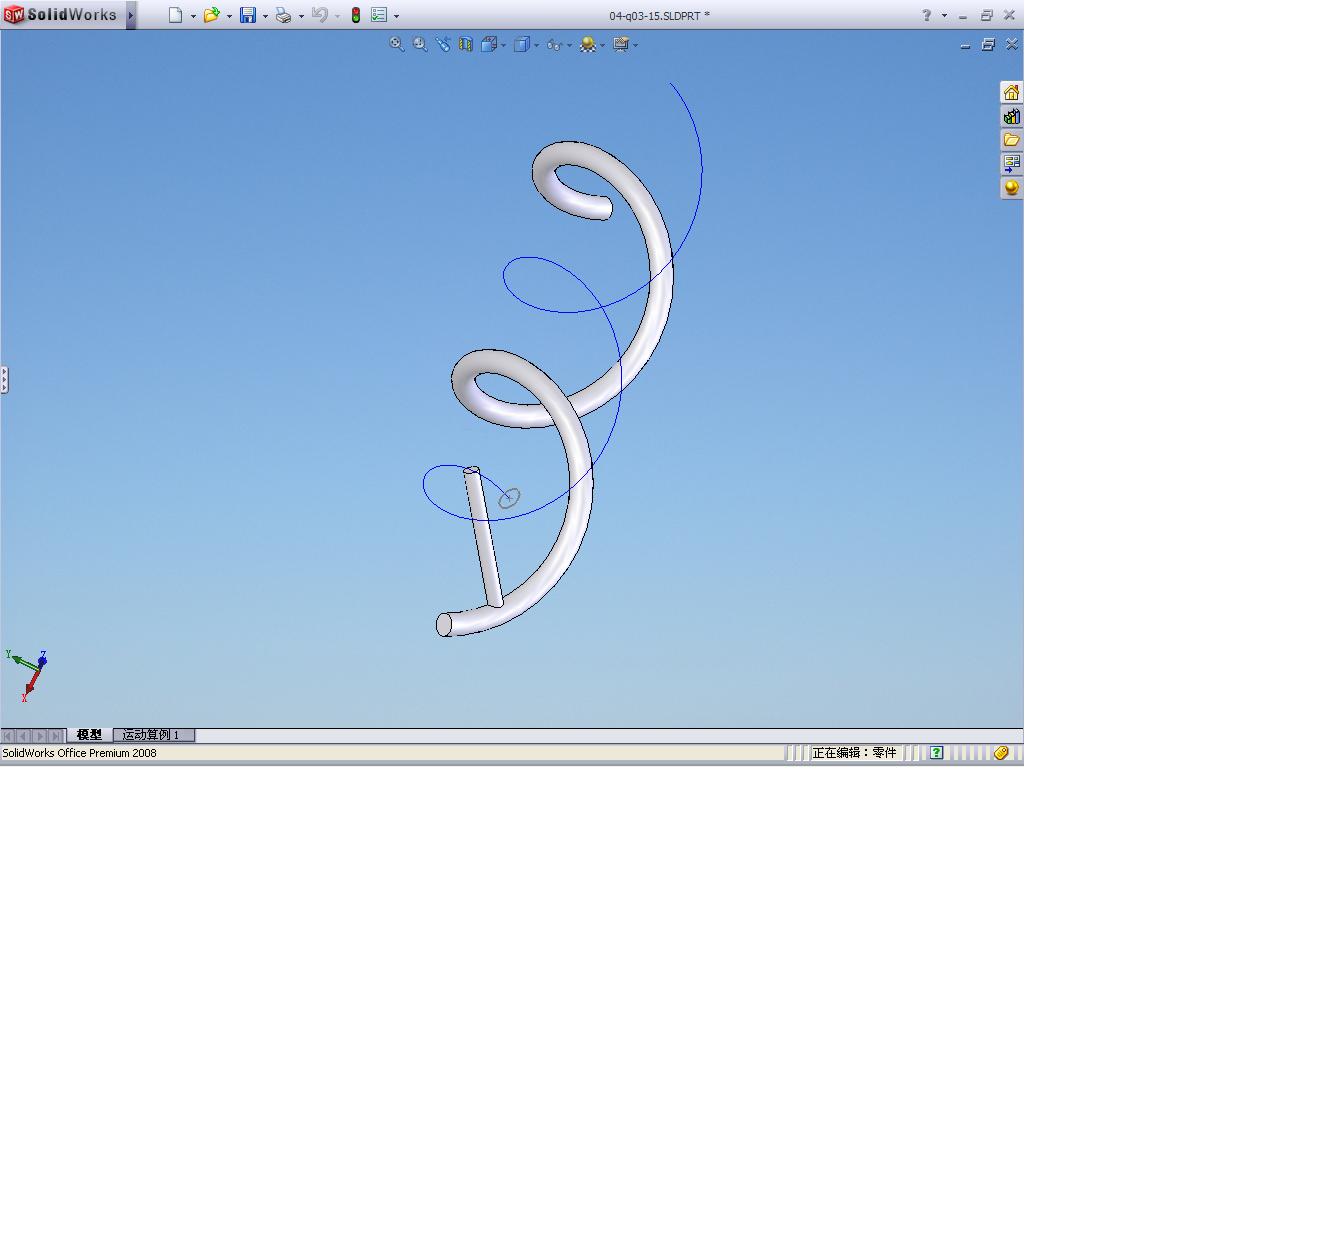This screenshot has height=1235, width=1342.
Task: Click the SolidWorks logo
Action: (x=61, y=15)
